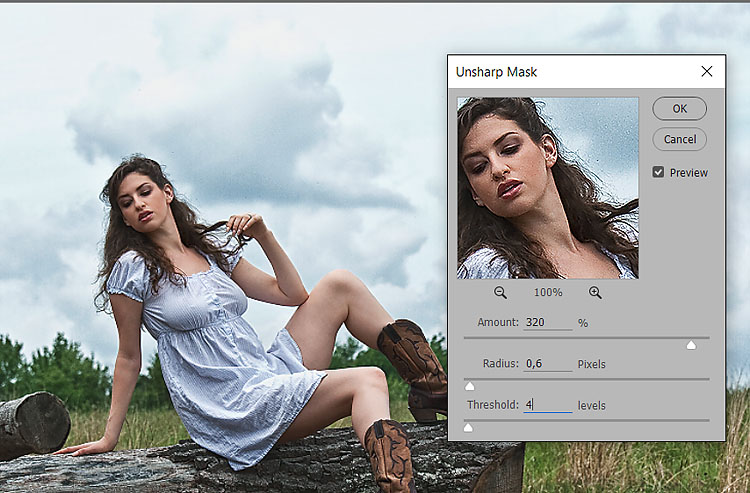This screenshot has width=750, height=493.
Task: Close the Unsharp Mask dialog
Action: tap(706, 72)
